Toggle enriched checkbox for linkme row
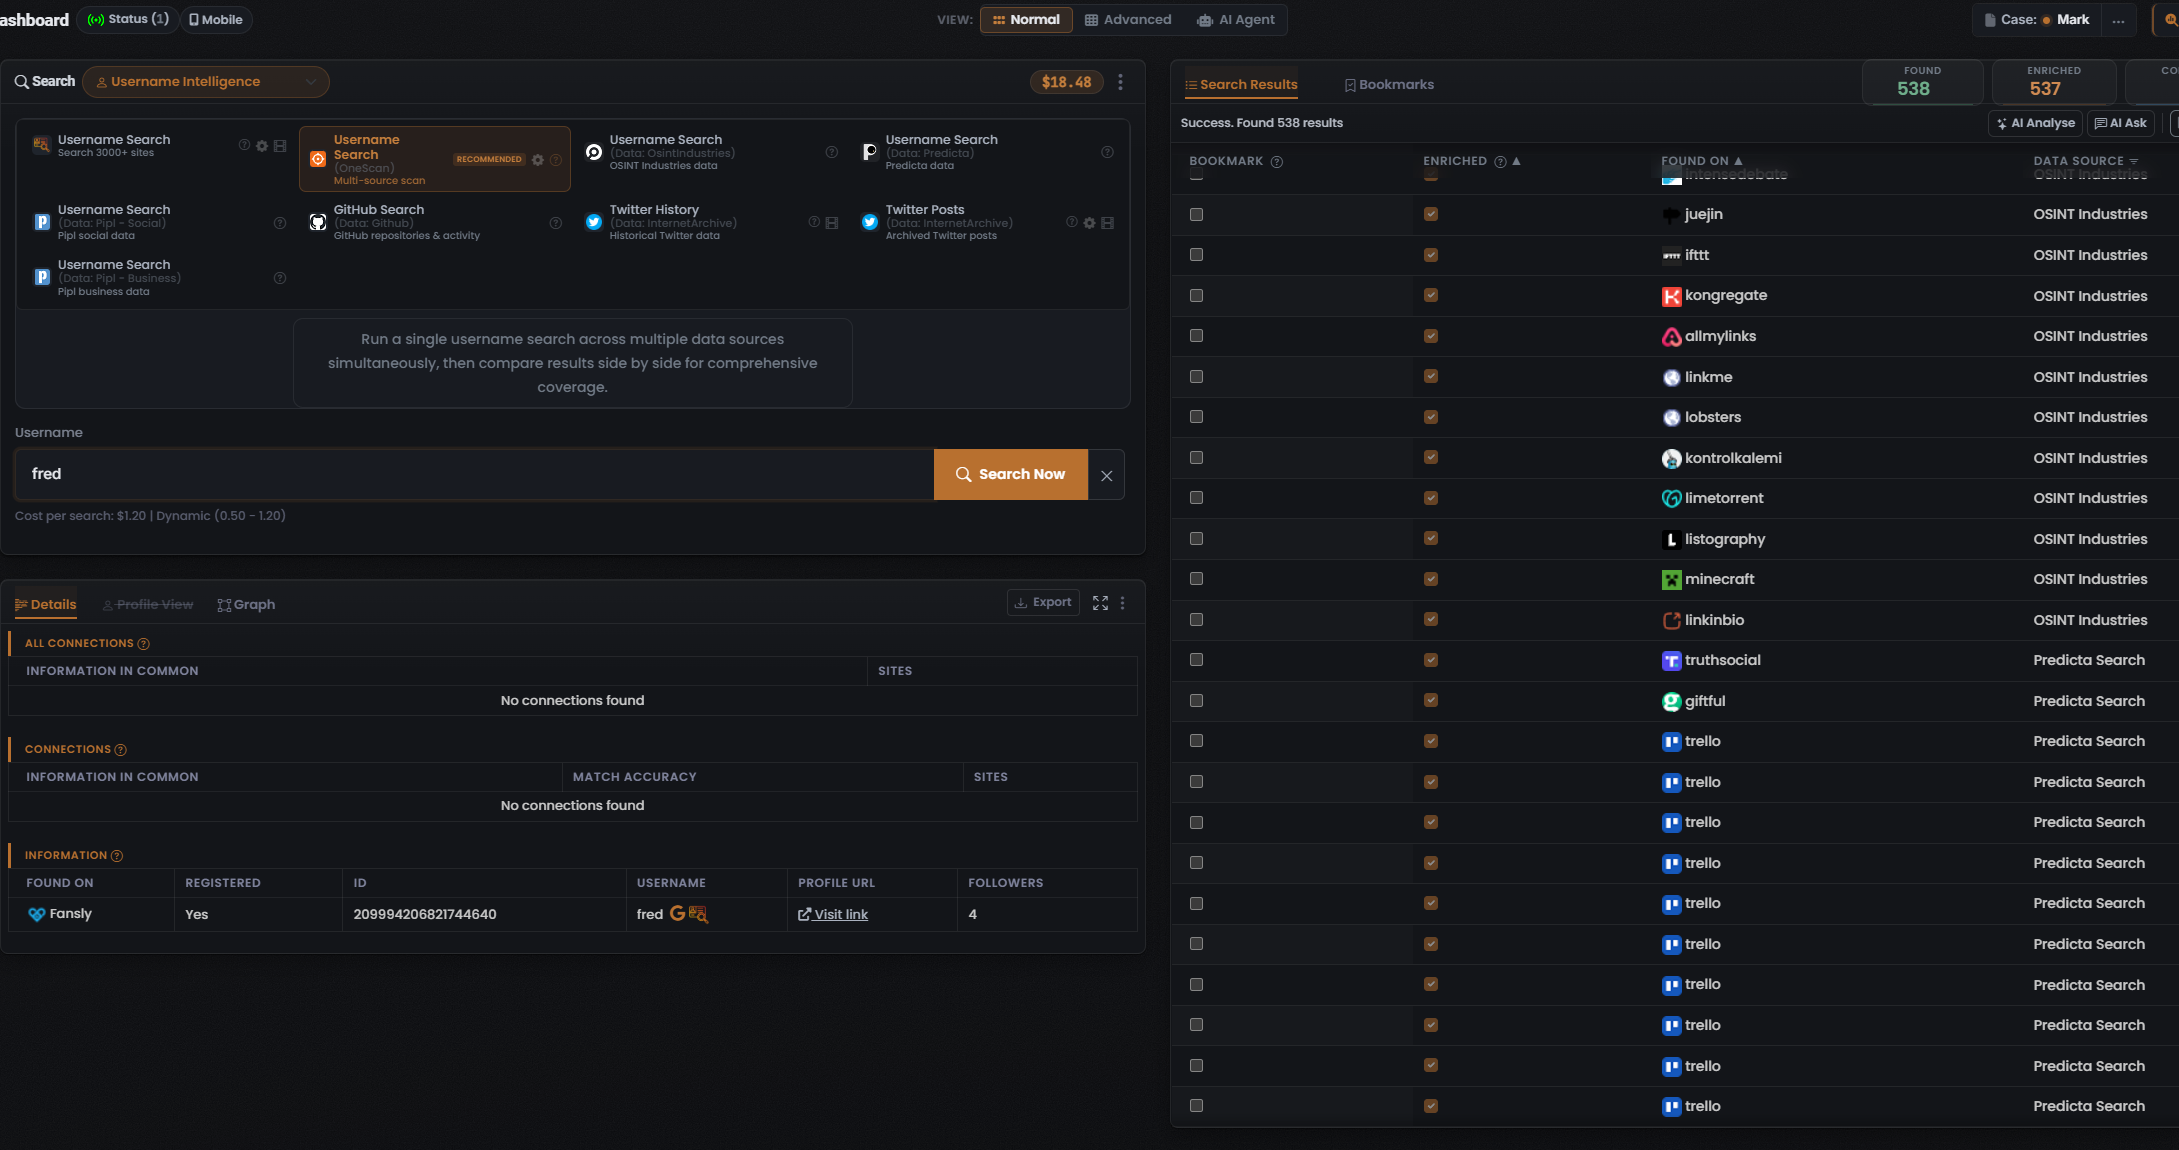The width and height of the screenshot is (2179, 1150). tap(1431, 376)
